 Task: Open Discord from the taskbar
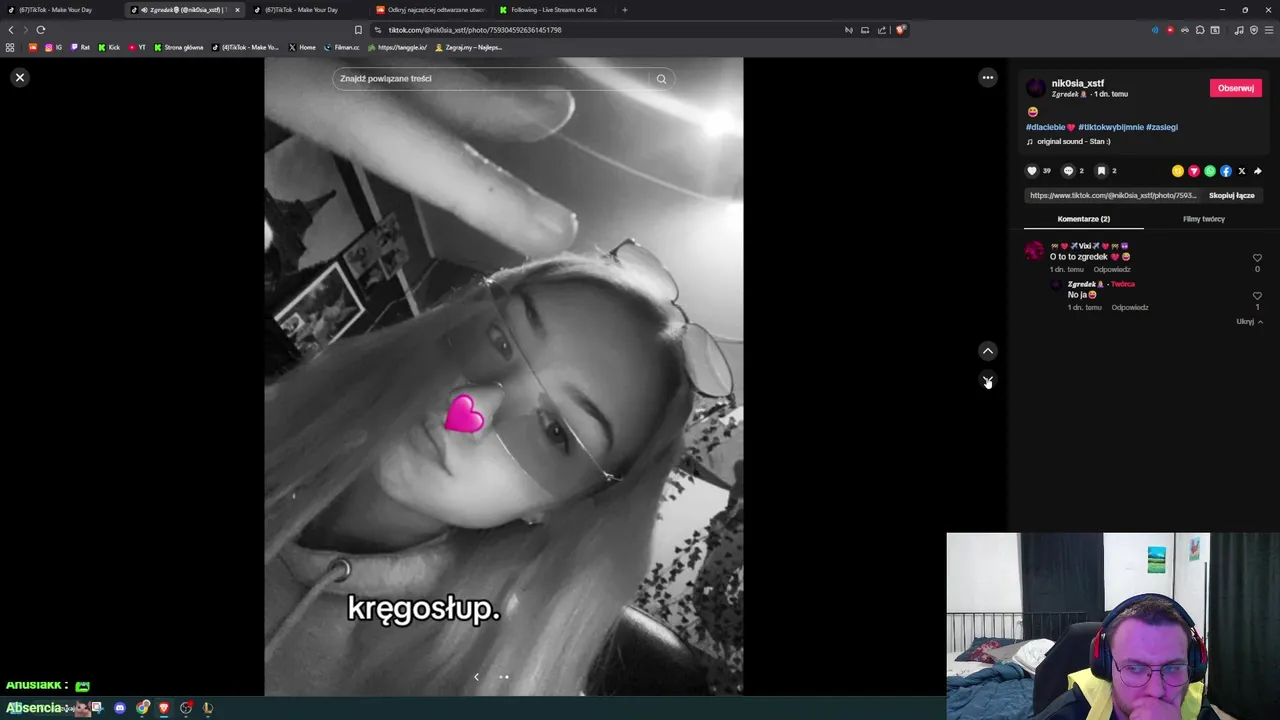tap(120, 708)
